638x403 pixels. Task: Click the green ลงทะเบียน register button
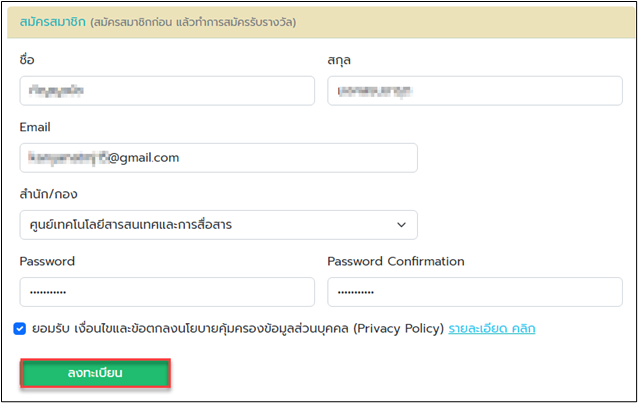pos(95,373)
